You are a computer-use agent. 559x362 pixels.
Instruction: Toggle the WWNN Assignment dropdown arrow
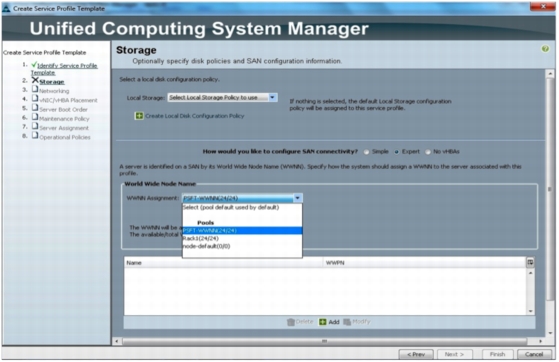point(297,198)
